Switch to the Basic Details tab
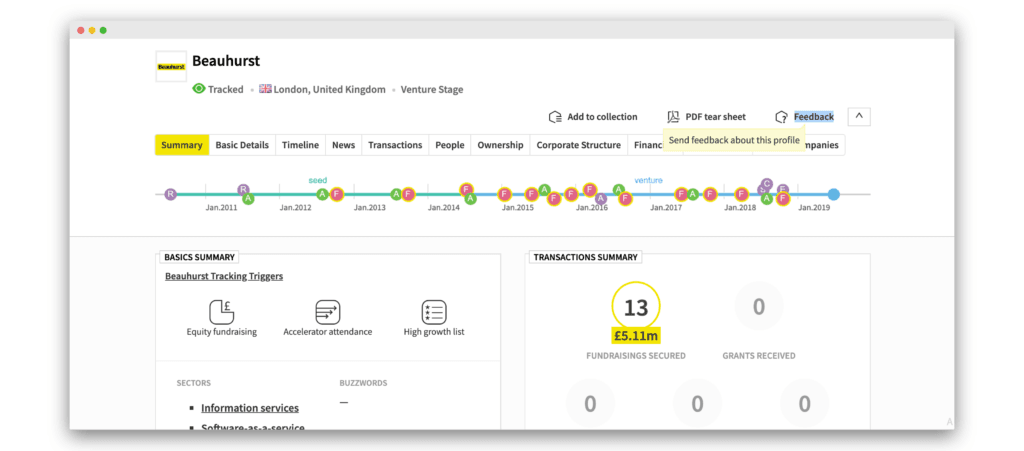The image size is (1024, 451). pyautogui.click(x=242, y=145)
